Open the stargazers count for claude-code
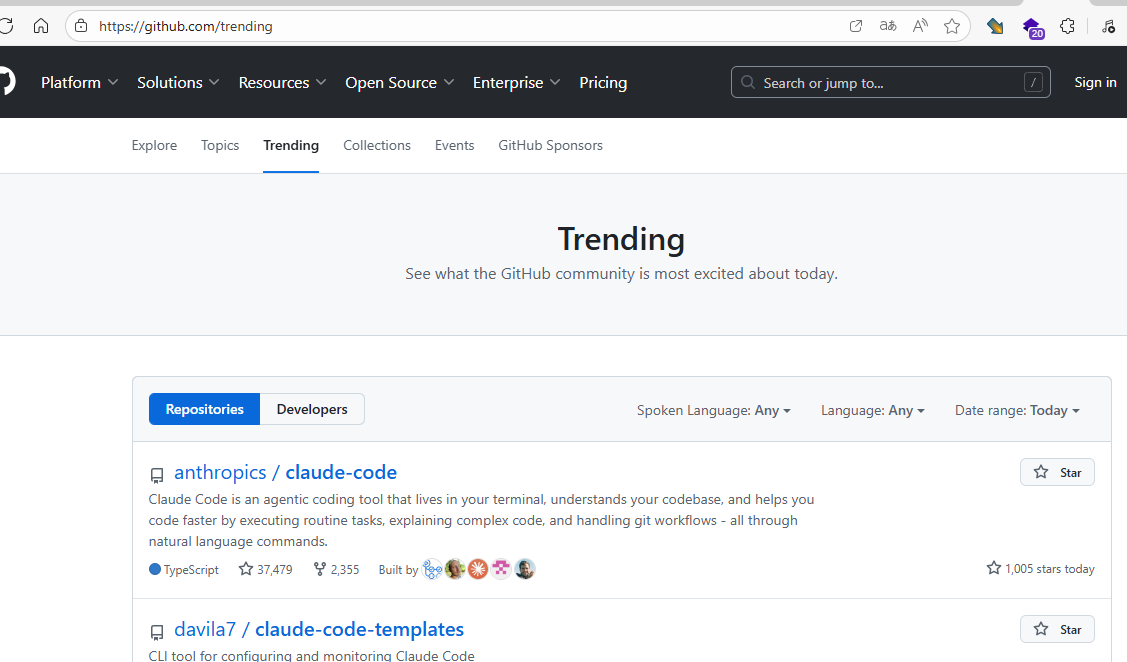1127x662 pixels. (x=265, y=569)
